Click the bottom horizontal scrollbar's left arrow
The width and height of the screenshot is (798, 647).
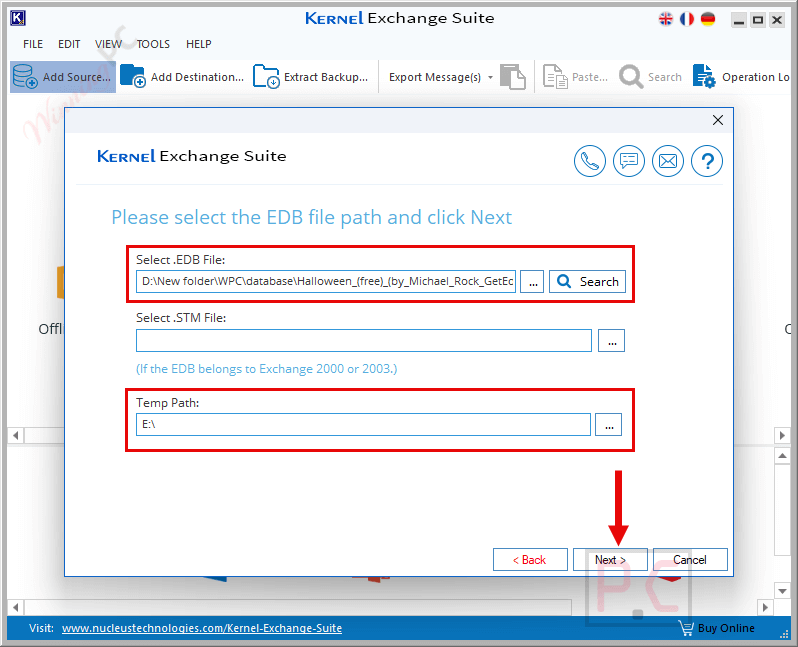[16, 607]
